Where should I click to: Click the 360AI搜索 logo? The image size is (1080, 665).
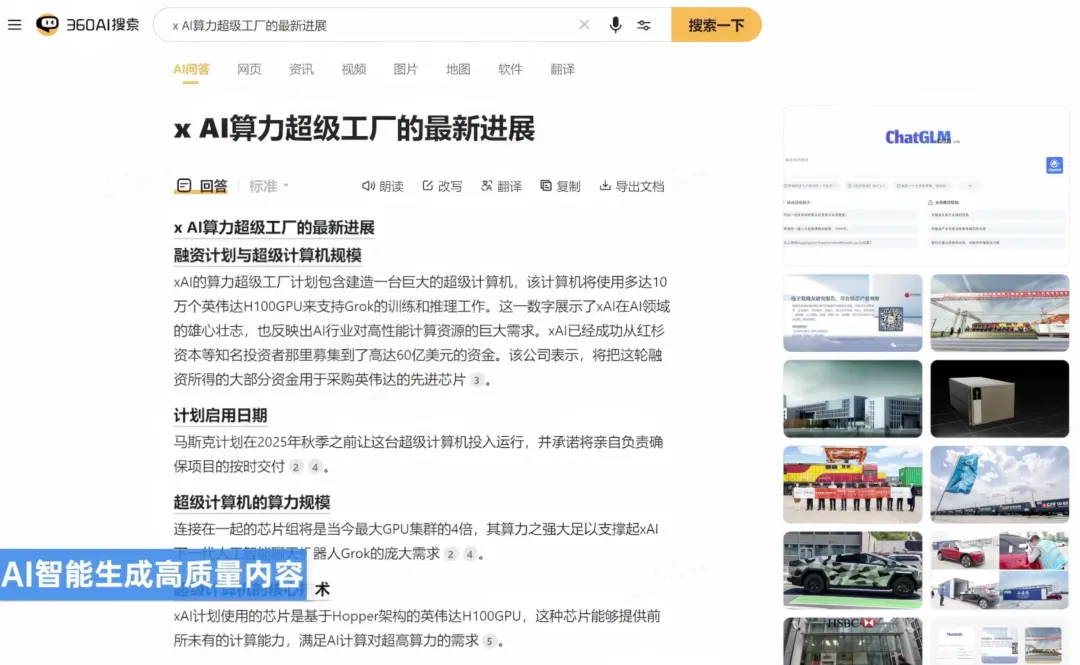tap(88, 25)
